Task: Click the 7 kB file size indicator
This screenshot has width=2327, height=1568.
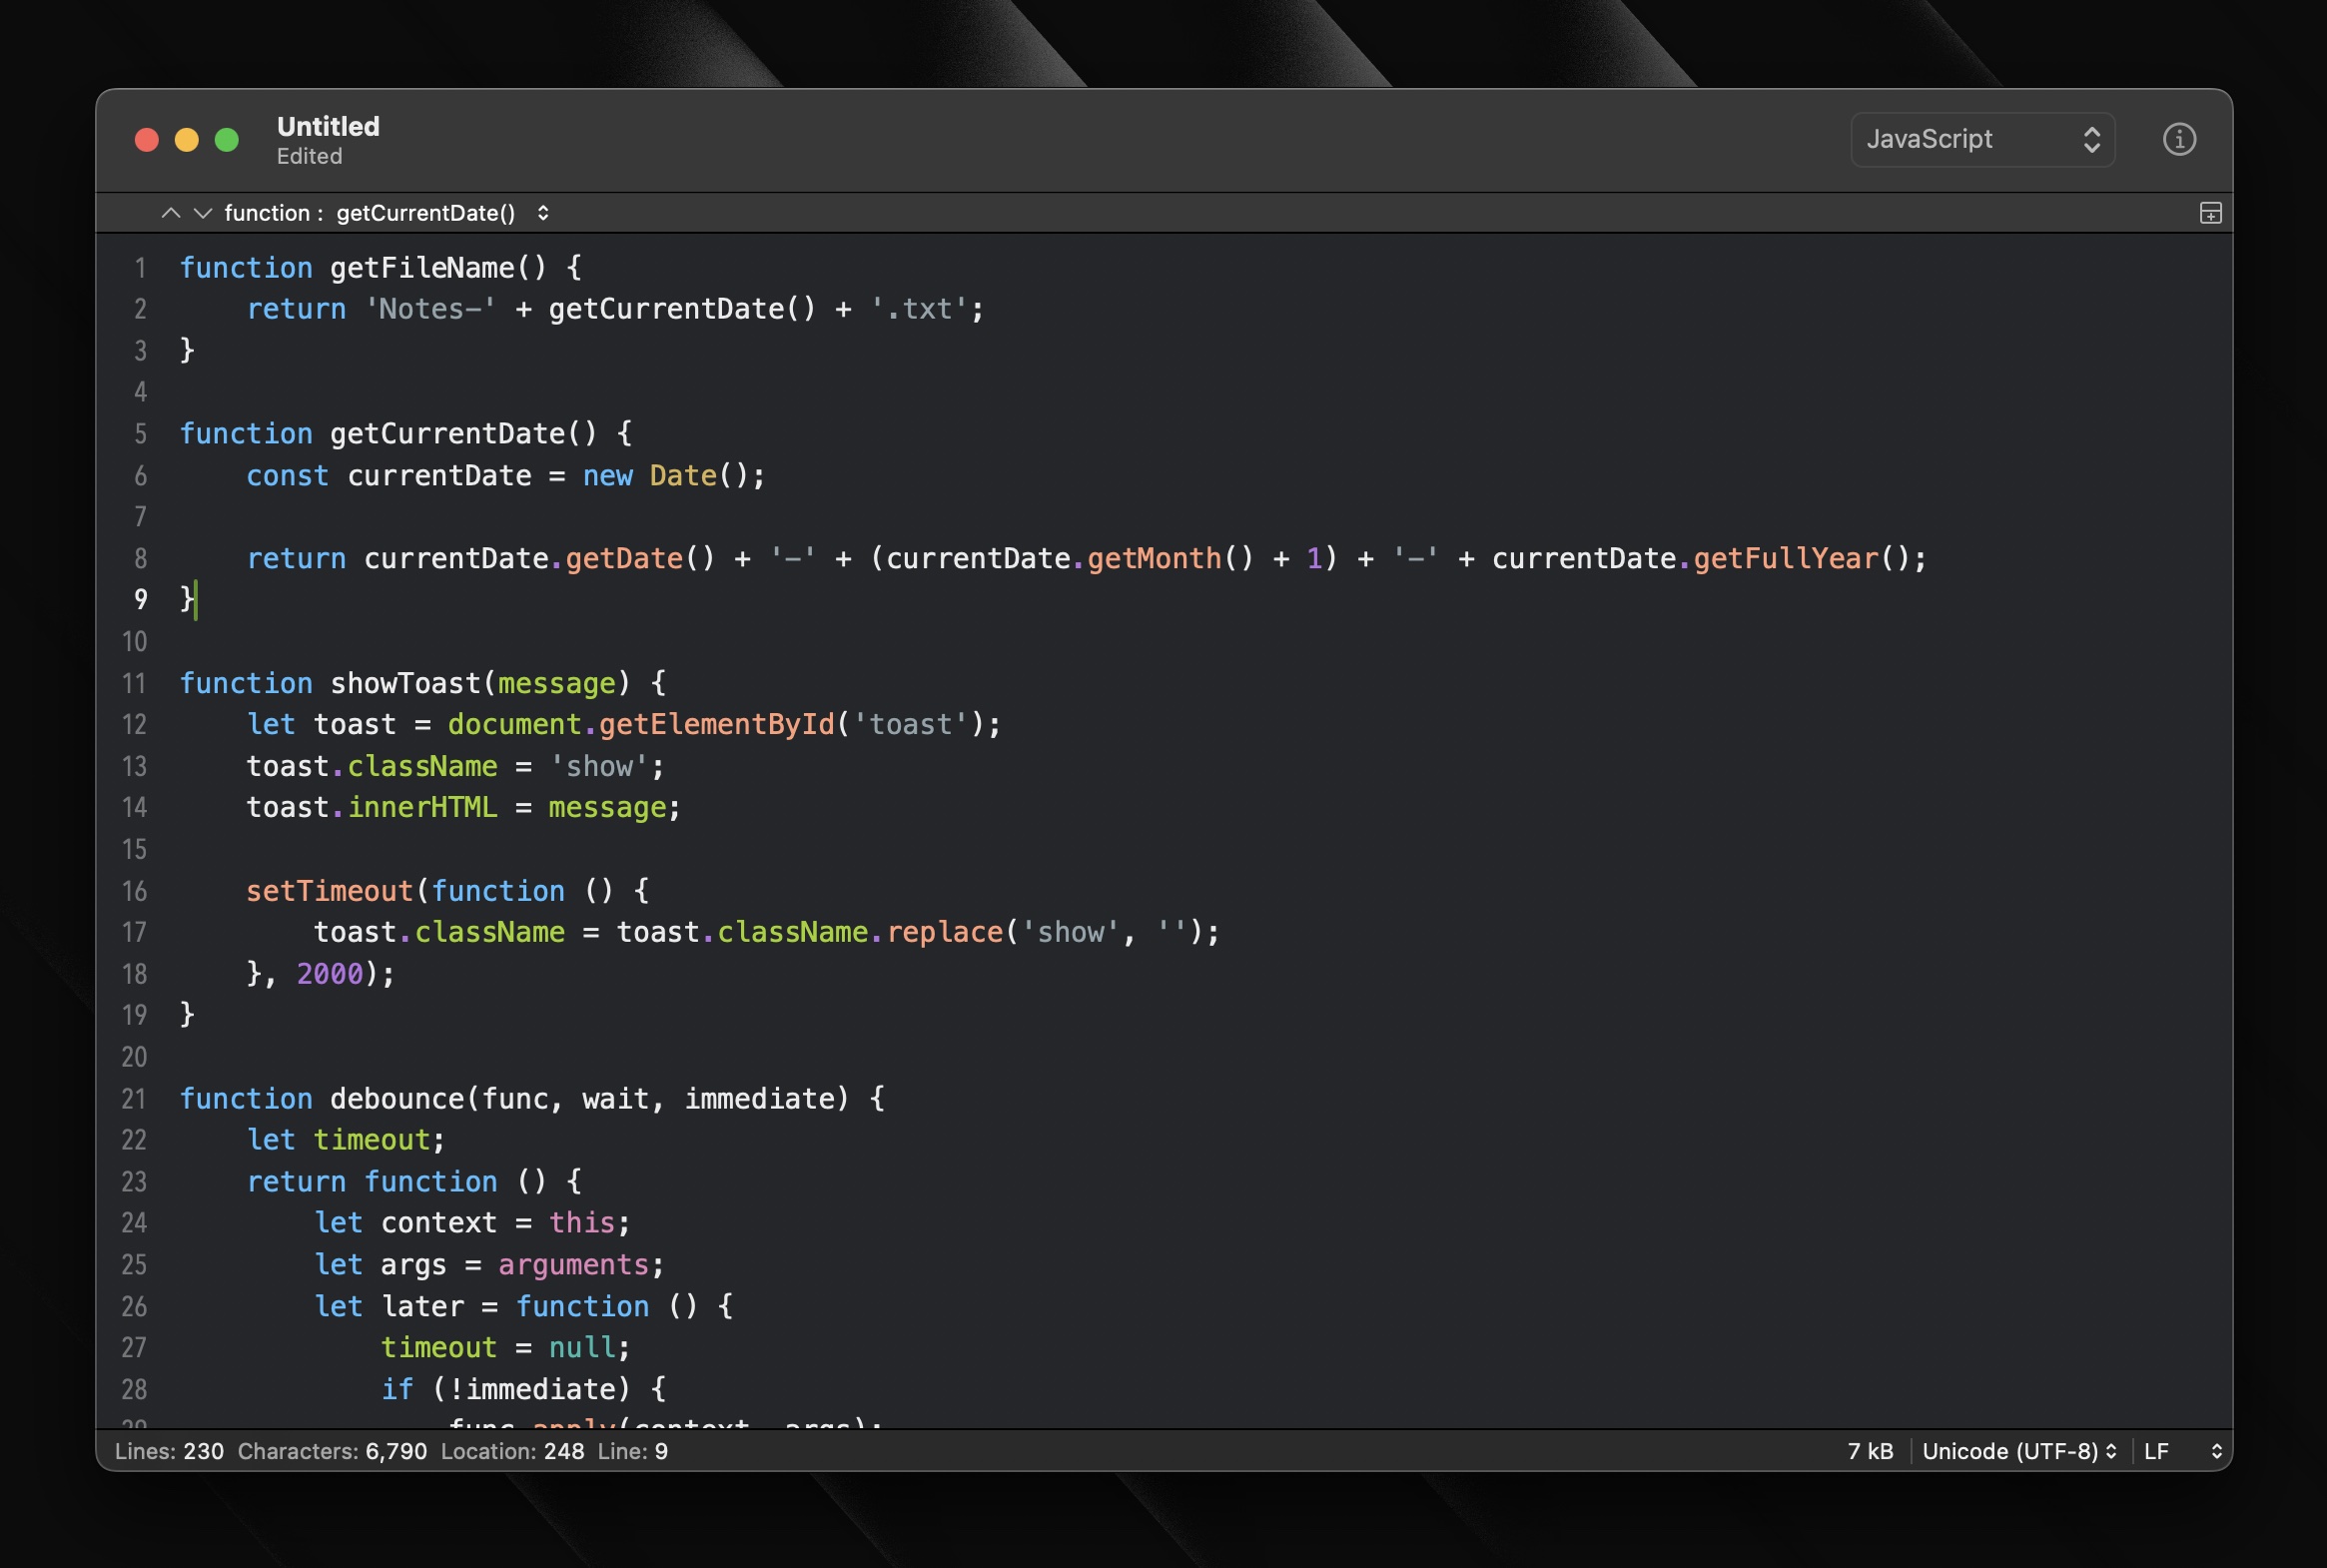Action: (x=1869, y=1451)
